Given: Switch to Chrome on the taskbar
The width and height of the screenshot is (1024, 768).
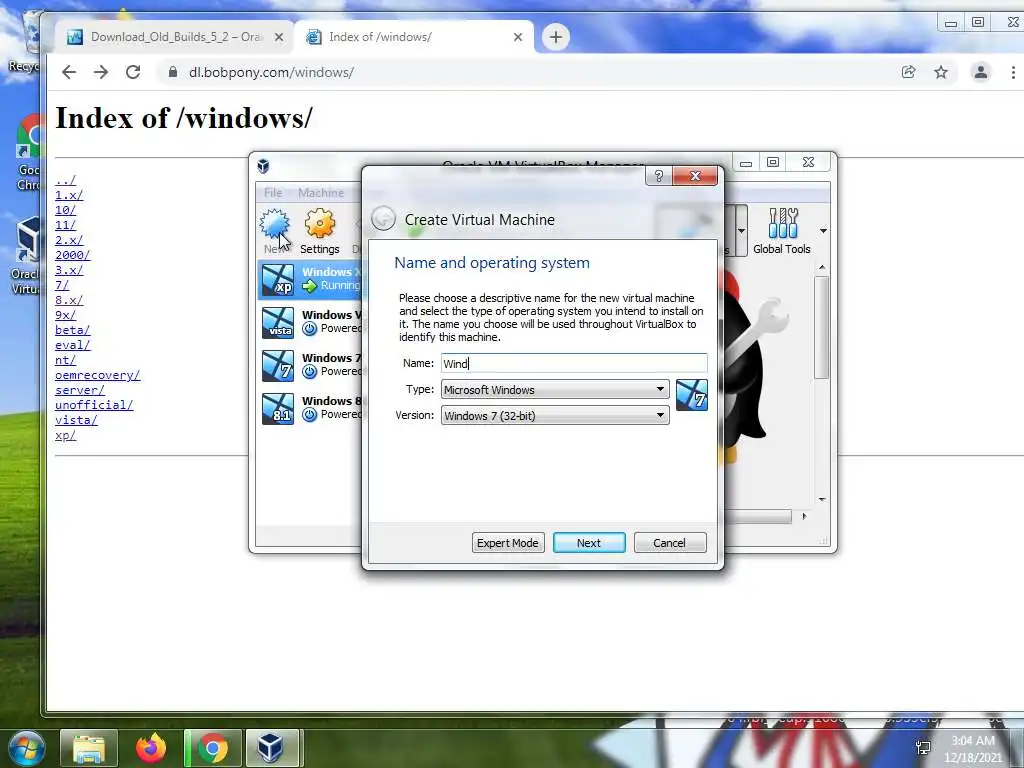Looking at the screenshot, I should 213,748.
